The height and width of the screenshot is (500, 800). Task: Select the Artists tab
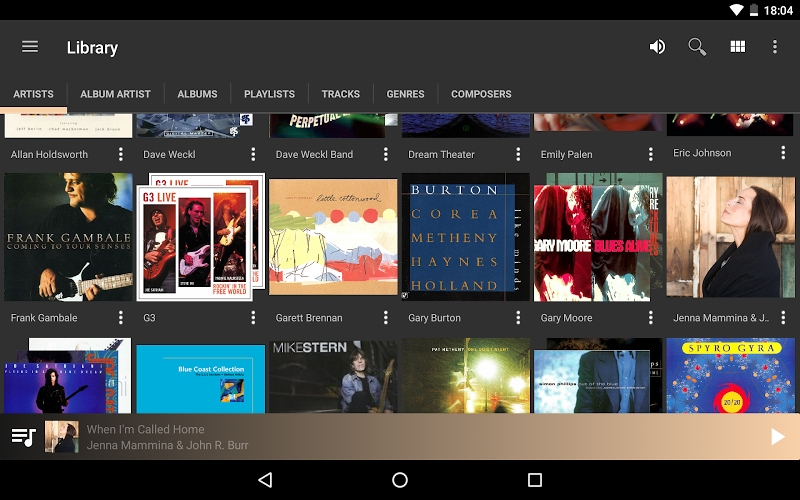click(x=33, y=94)
